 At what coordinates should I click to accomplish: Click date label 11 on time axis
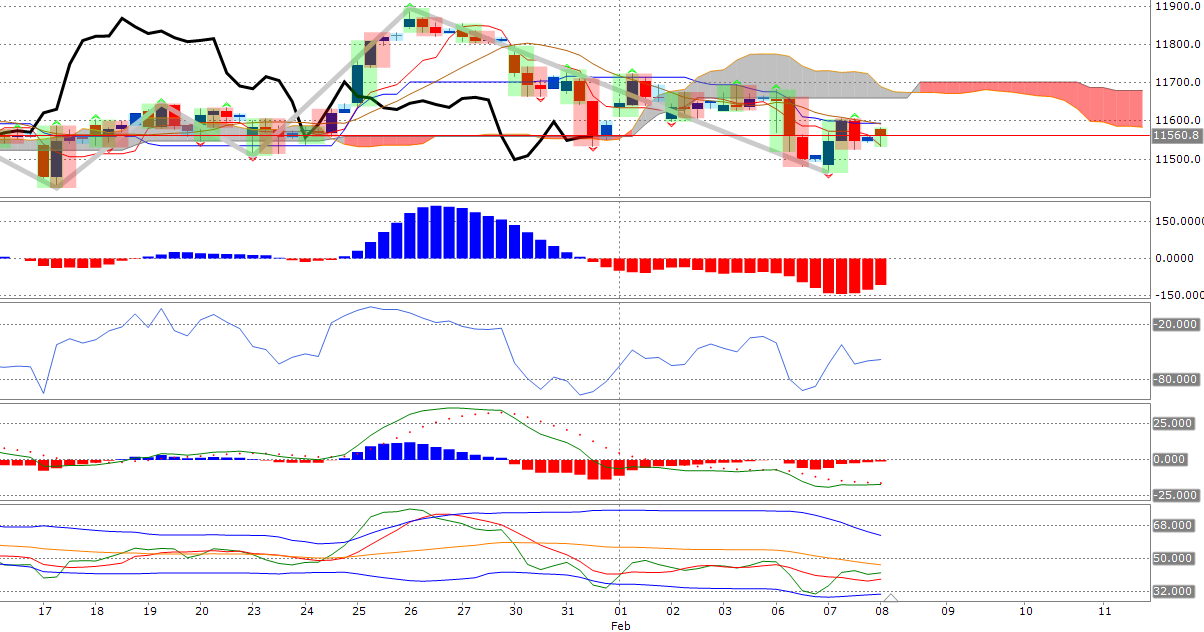(x=1104, y=610)
